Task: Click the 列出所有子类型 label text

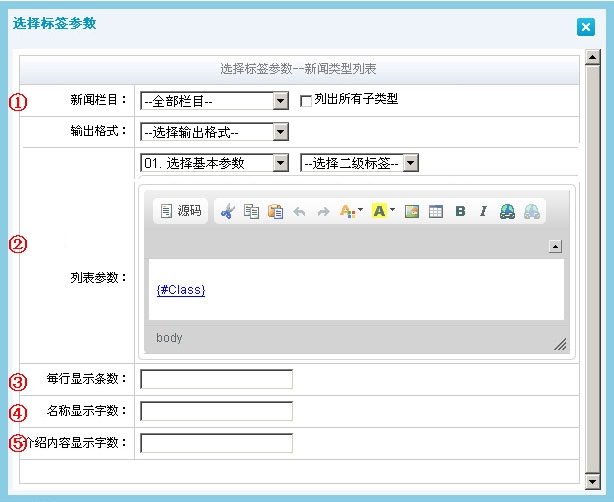Action: point(356,99)
